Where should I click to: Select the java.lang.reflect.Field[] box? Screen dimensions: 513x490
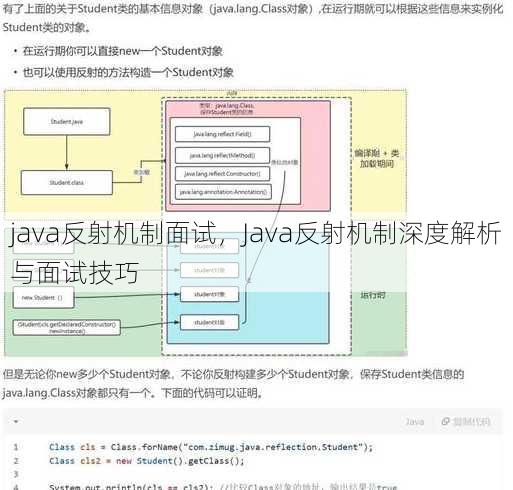222,134
